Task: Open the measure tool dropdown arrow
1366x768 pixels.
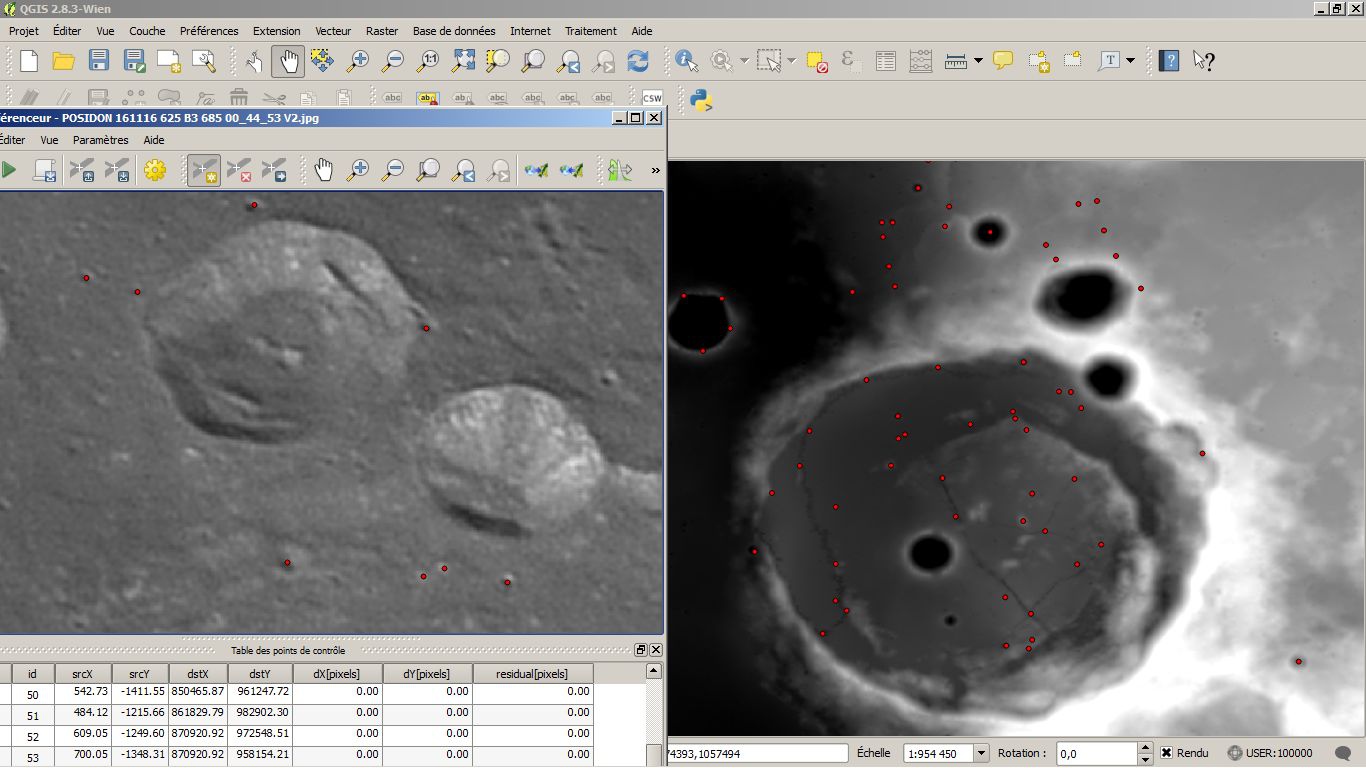Action: pos(978,61)
